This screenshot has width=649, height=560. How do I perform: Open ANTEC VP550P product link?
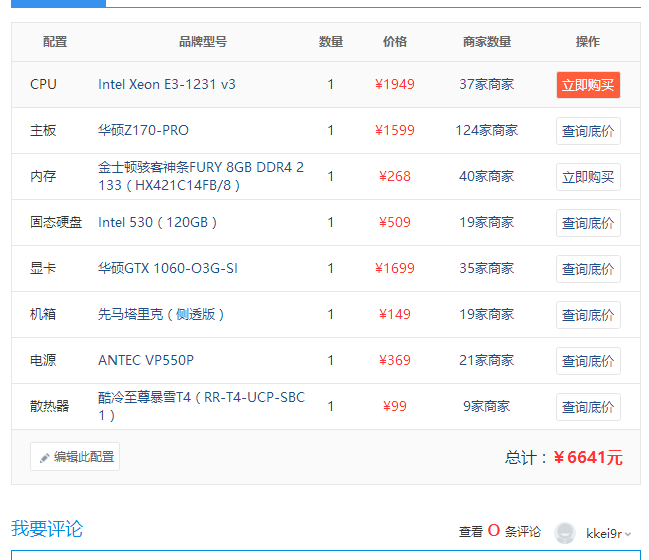coord(146,360)
